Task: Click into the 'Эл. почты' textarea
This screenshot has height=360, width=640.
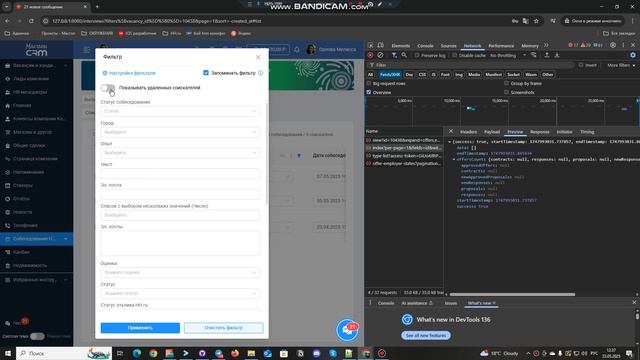Action: (180, 243)
